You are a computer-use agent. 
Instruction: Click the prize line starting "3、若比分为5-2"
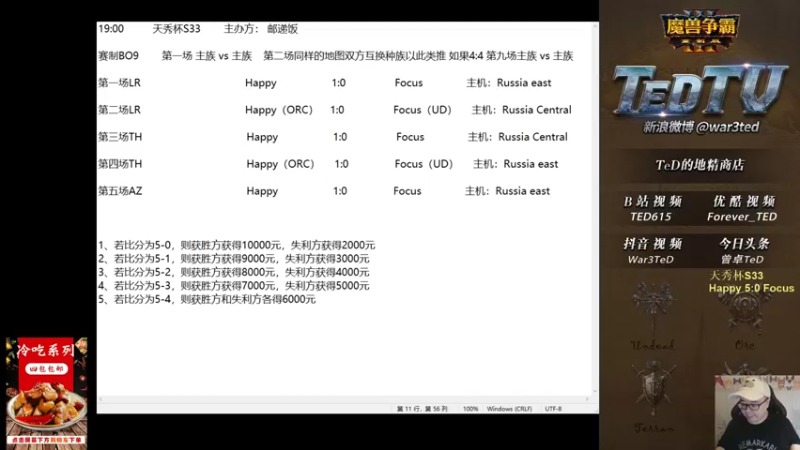click(x=234, y=272)
